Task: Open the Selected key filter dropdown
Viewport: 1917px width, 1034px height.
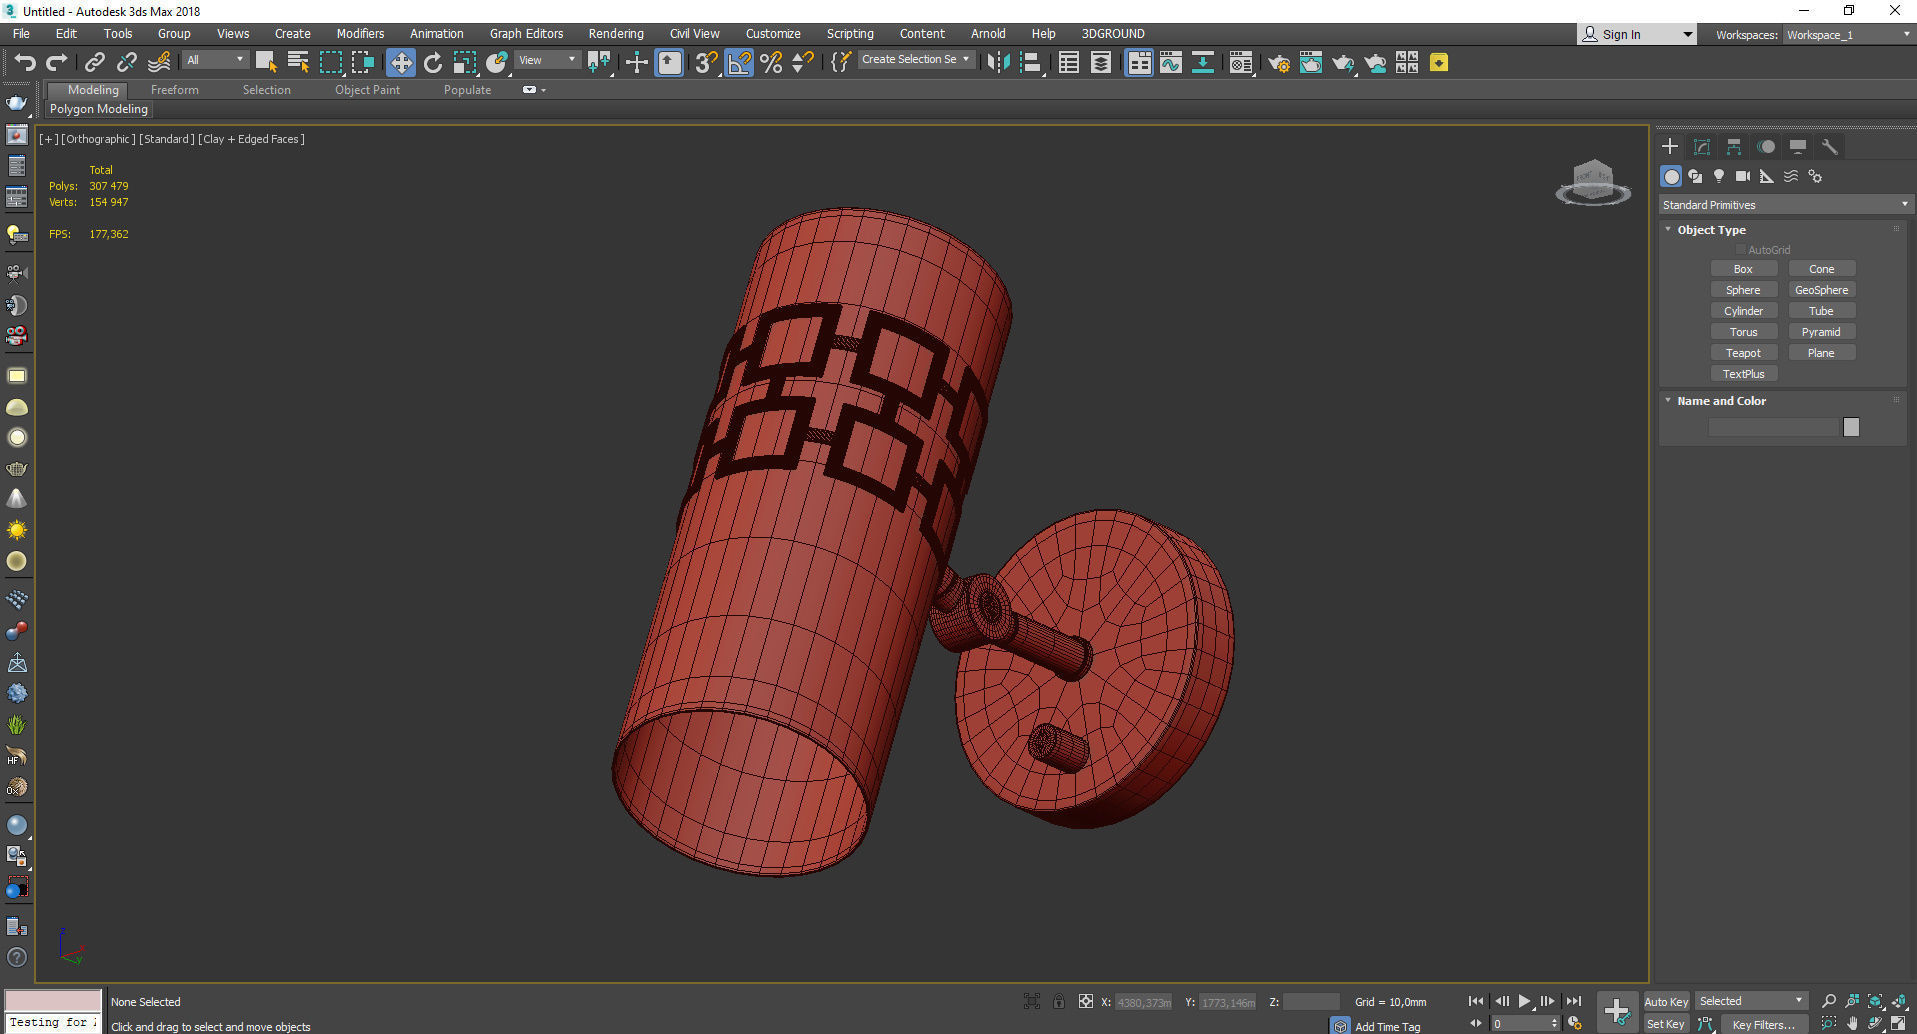Action: [x=1751, y=1001]
